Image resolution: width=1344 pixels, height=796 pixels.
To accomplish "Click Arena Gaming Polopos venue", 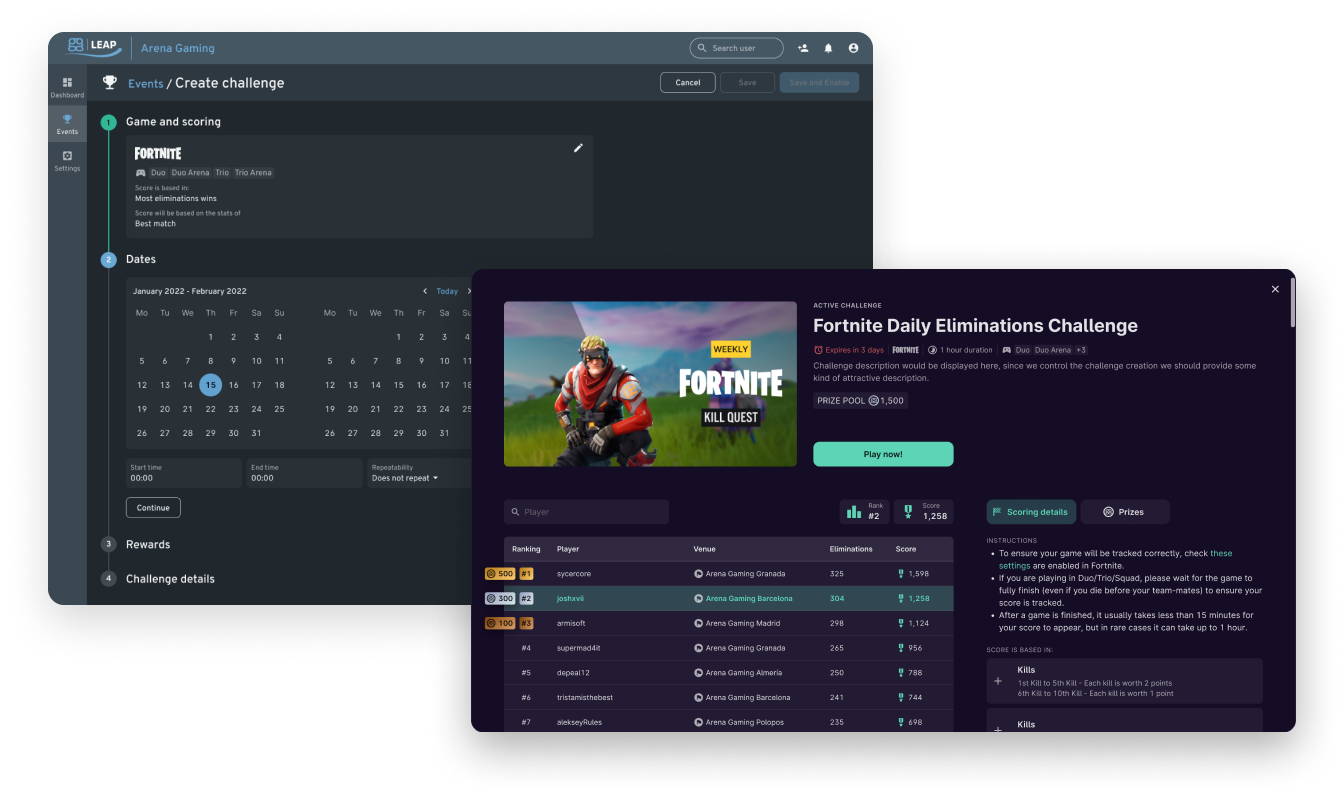I will (x=744, y=722).
